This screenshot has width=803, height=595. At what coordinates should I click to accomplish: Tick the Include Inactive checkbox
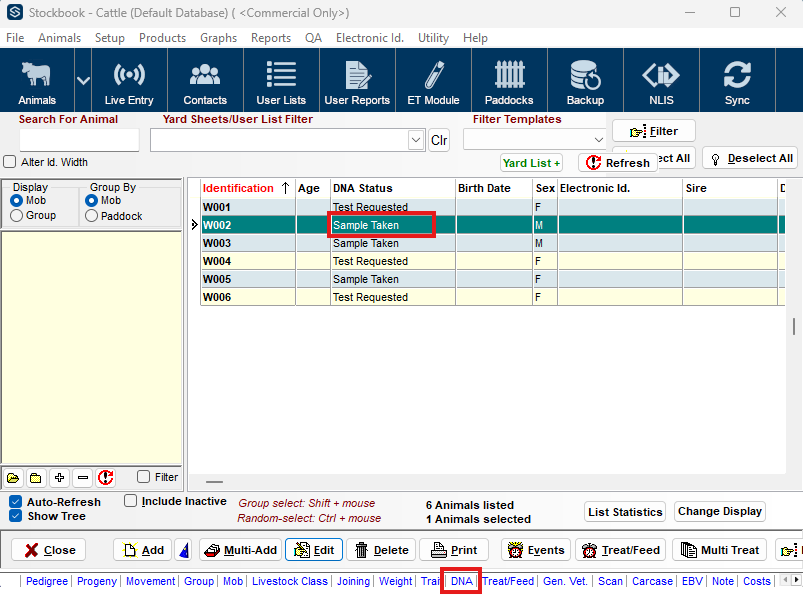point(131,501)
